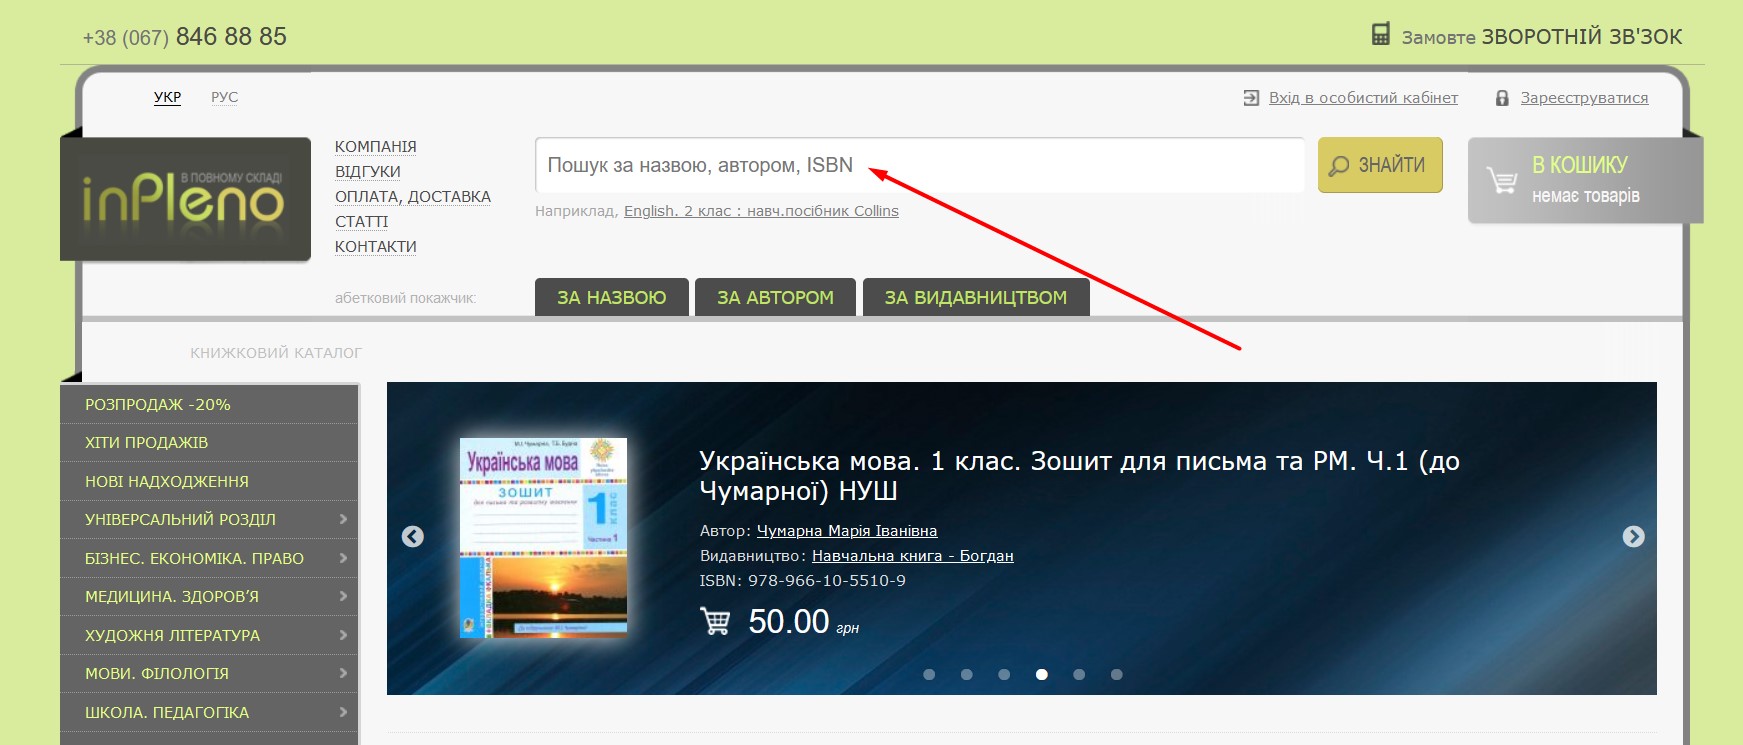Go to the previous slide with left arrow
1743x745 pixels.
413,537
